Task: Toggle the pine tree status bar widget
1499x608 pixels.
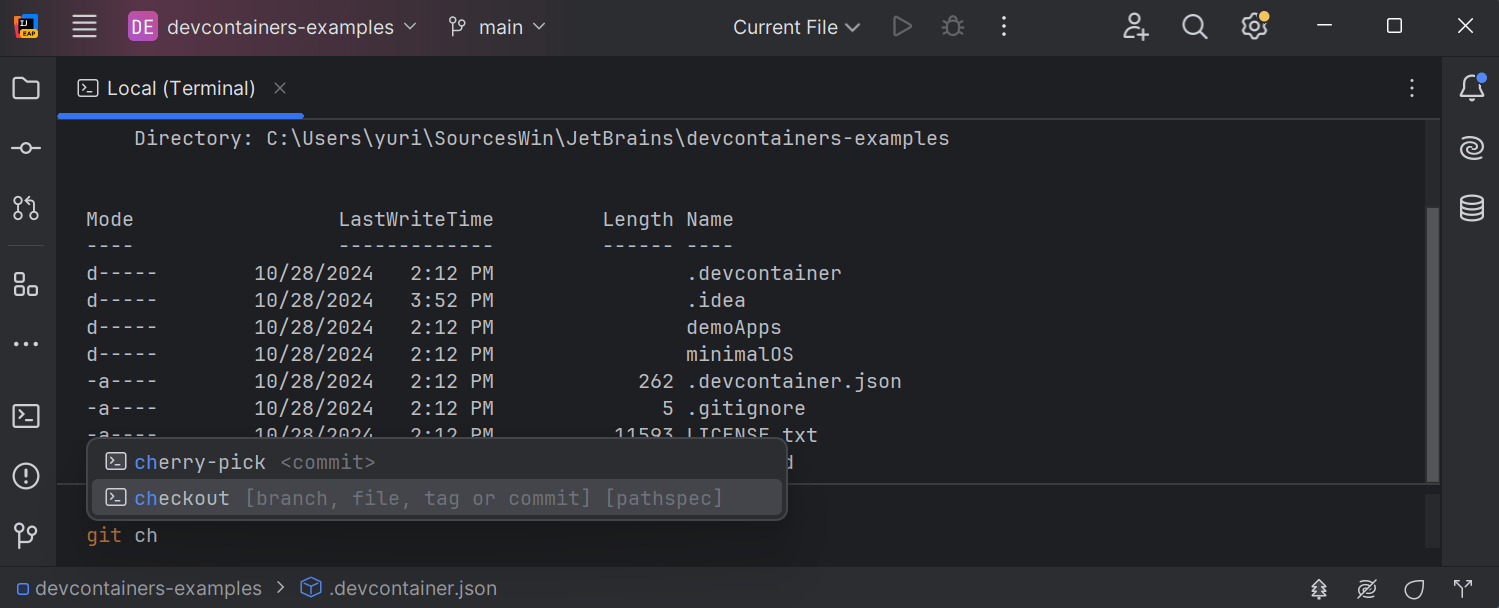Action: (x=1320, y=588)
